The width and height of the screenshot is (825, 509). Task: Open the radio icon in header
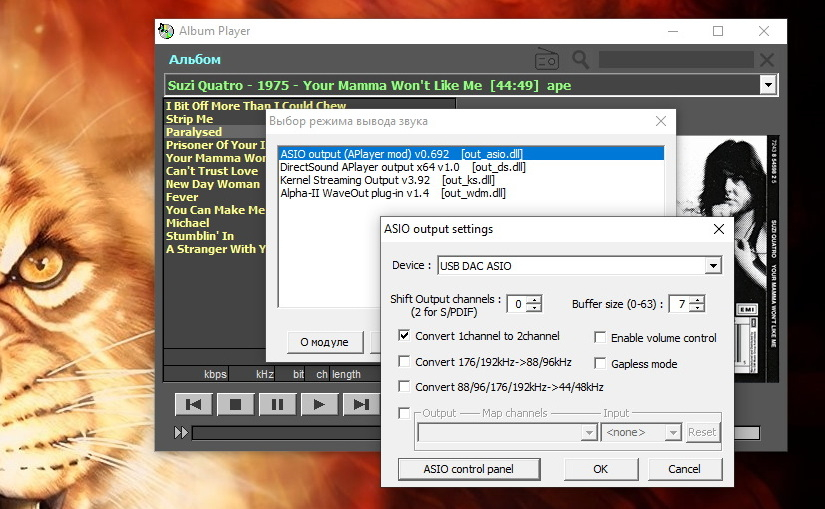[547, 59]
